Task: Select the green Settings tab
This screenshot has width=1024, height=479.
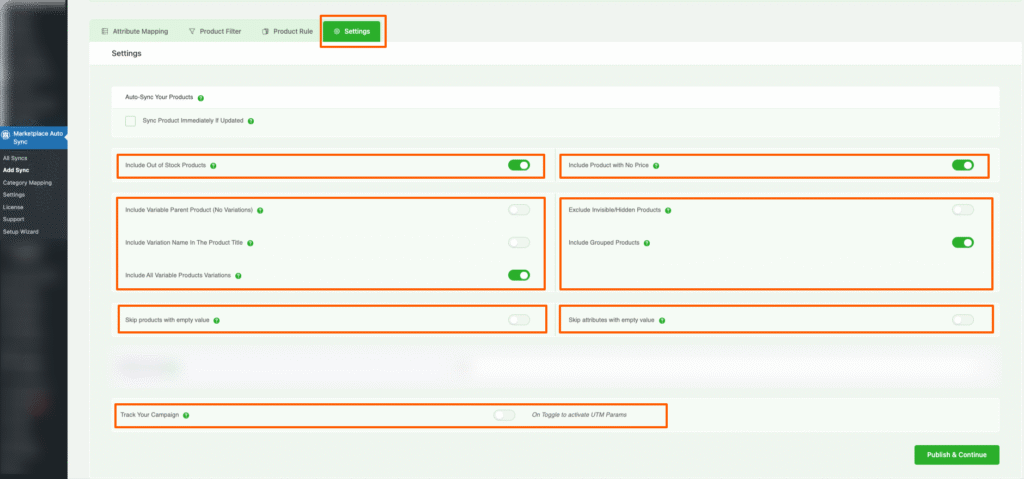Action: tap(351, 31)
